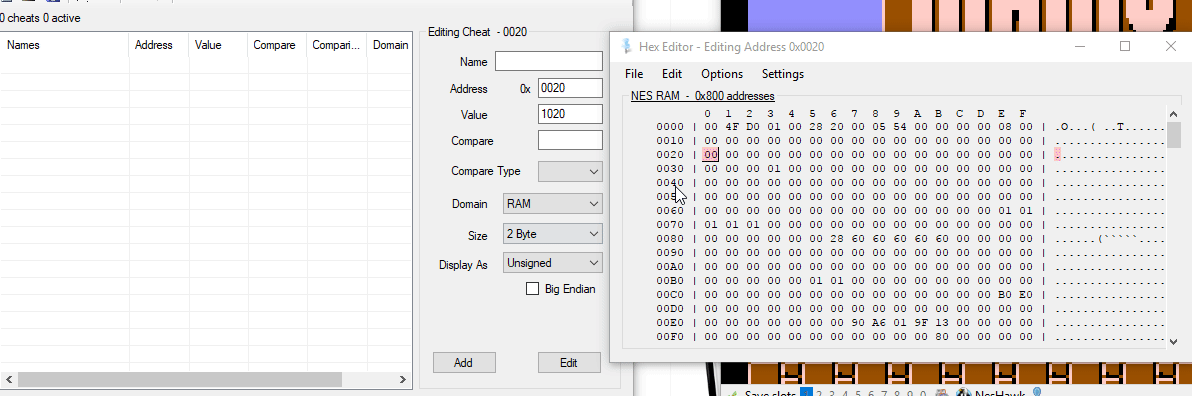Toggle the Big Endian checkbox
The height and width of the screenshot is (396, 1192).
pos(532,289)
